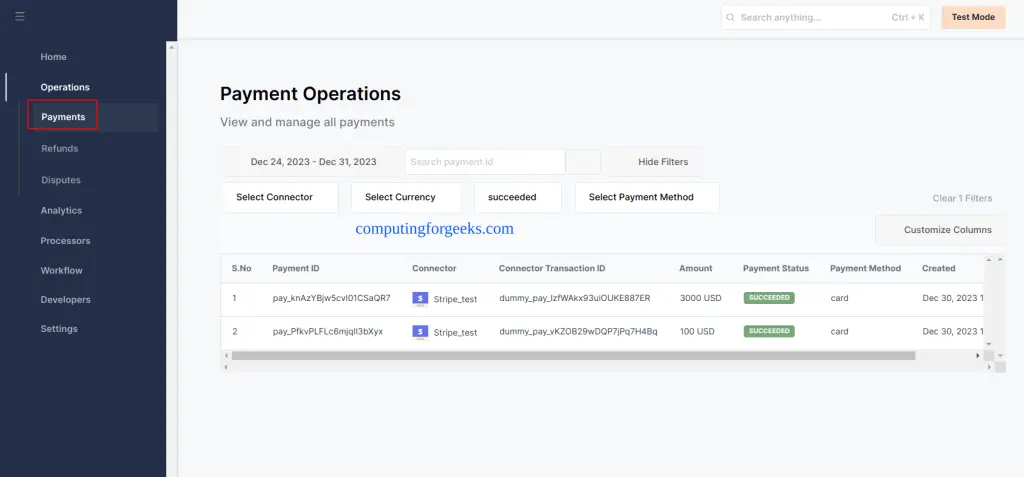
Task: Click the 3000 USD amount cell
Action: coord(700,299)
